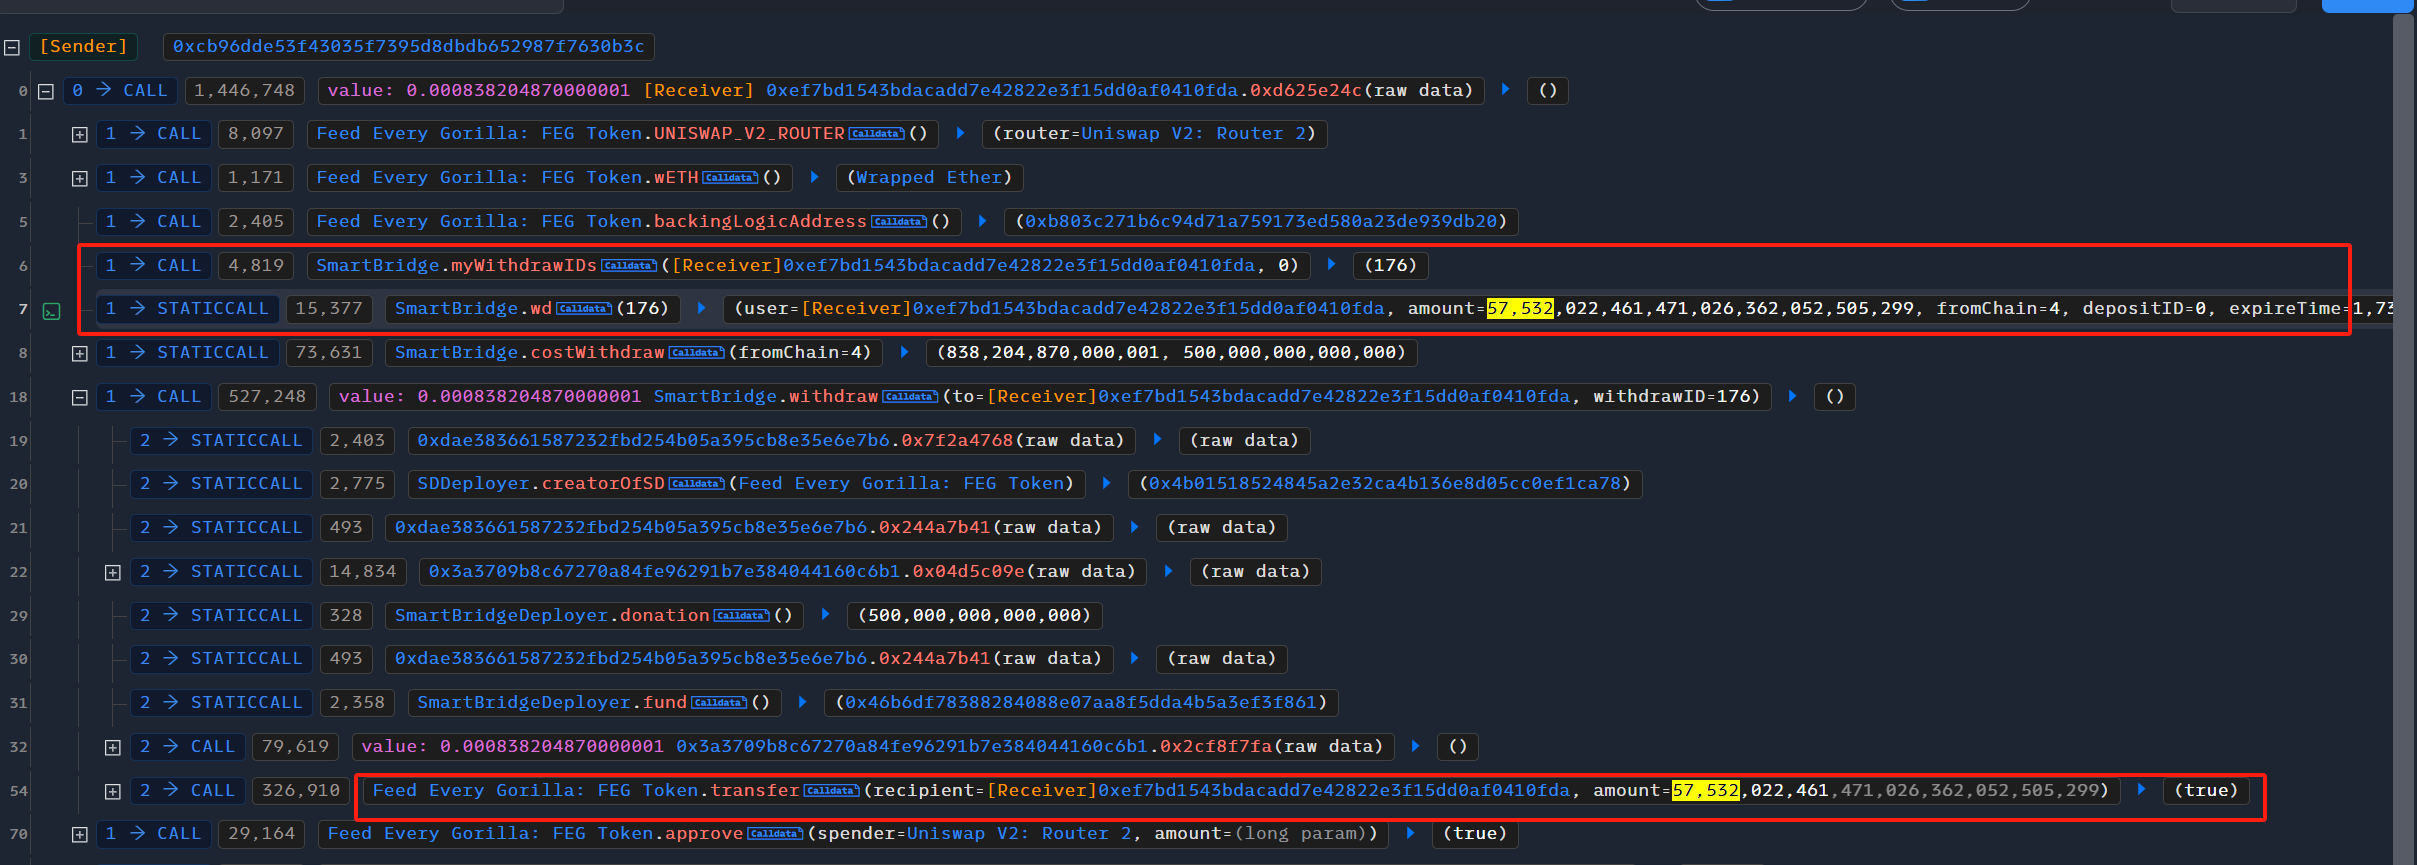View Calldata of SmartBridge.withdraw call
Viewport: 2417px width, 865px height.
(x=910, y=397)
